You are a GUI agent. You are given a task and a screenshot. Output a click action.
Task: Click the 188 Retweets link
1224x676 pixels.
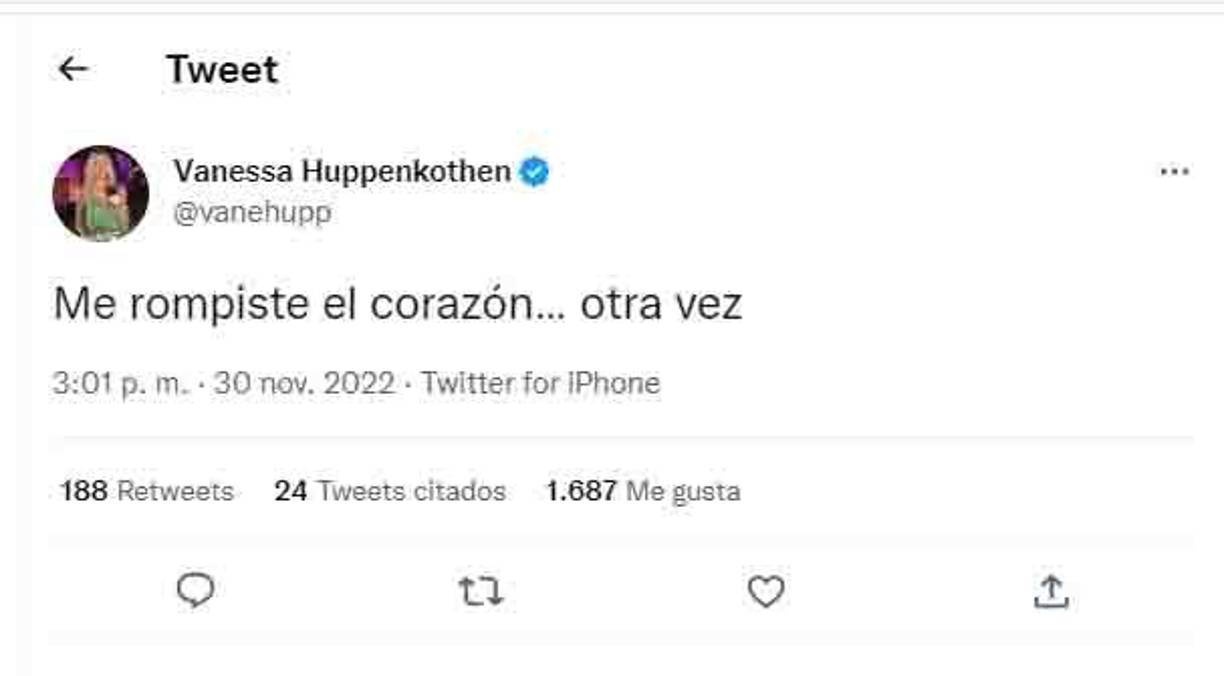tap(145, 491)
